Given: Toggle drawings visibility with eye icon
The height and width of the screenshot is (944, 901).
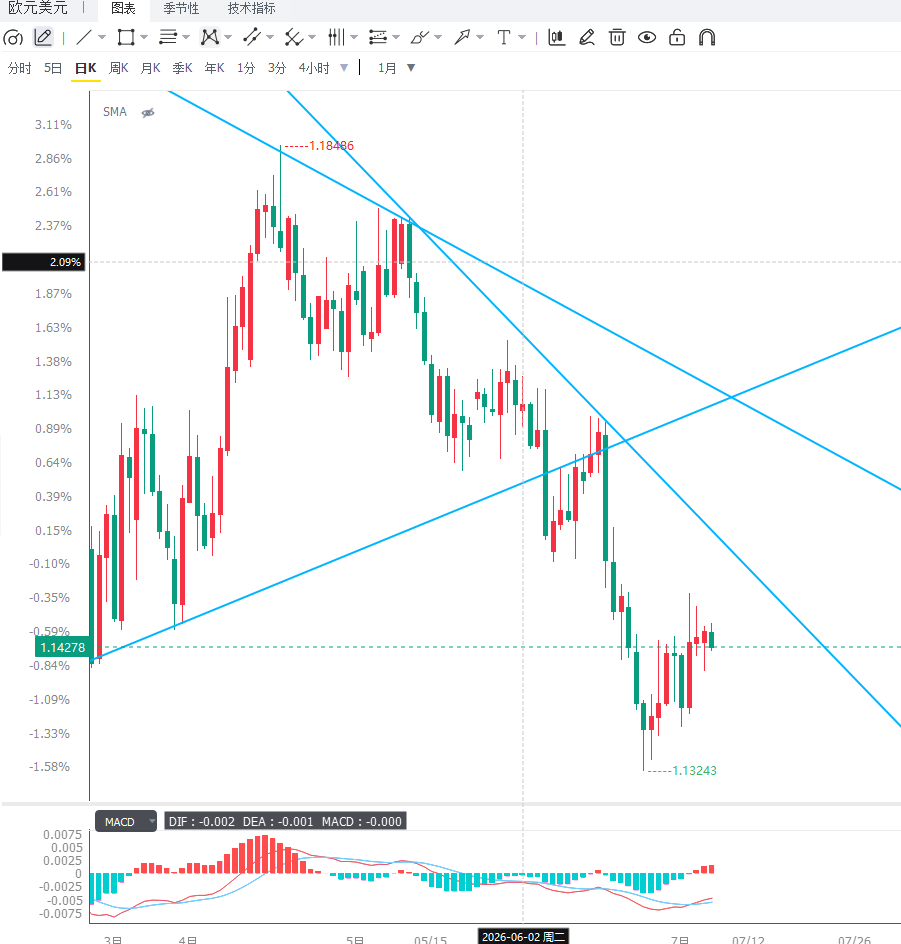Looking at the screenshot, I should tap(647, 37).
